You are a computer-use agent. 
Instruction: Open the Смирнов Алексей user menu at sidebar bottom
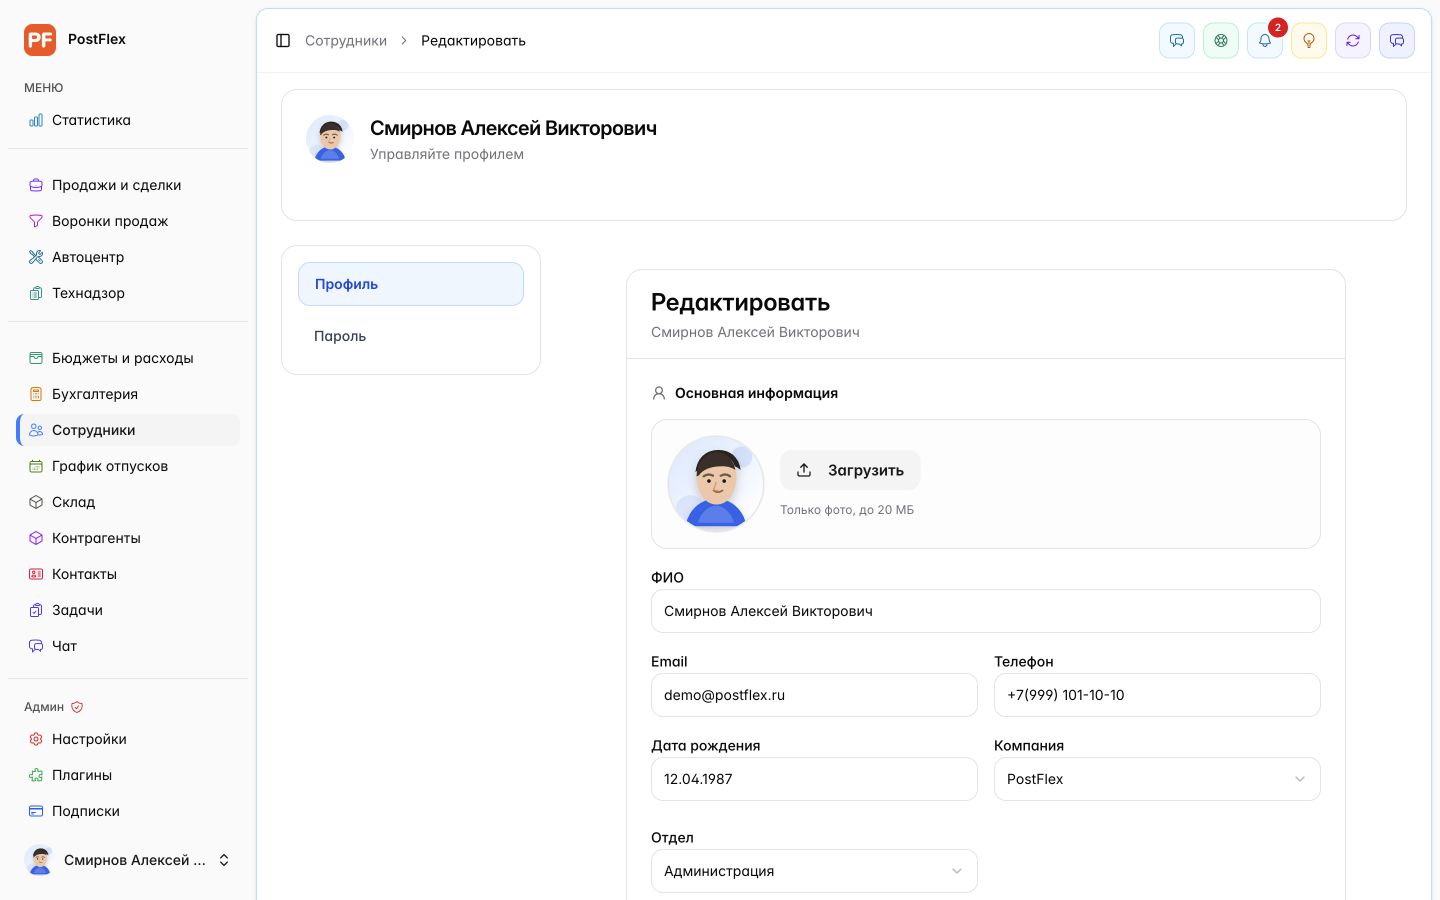tap(128, 860)
